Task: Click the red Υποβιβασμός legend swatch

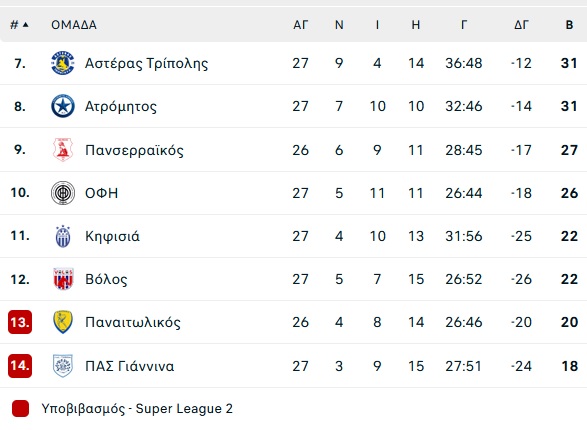Action: [20, 408]
